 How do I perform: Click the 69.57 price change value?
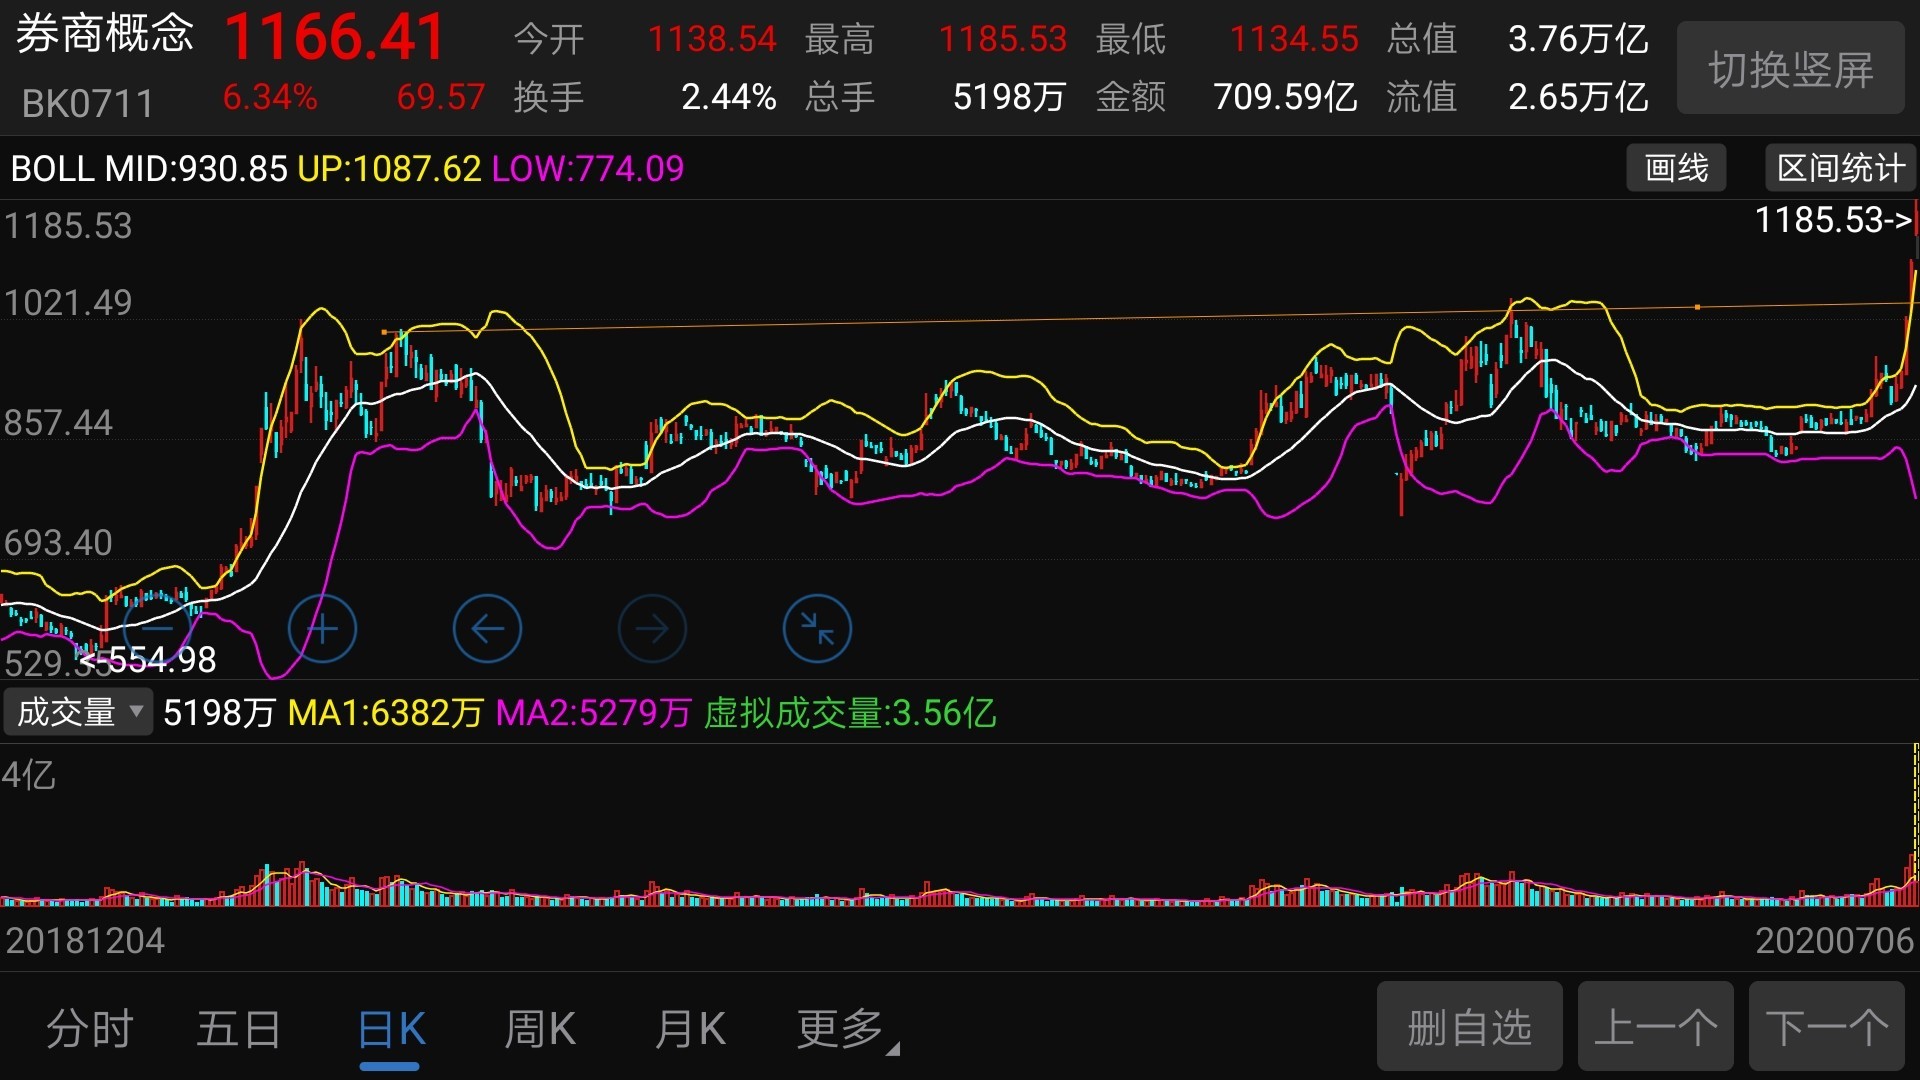click(440, 97)
